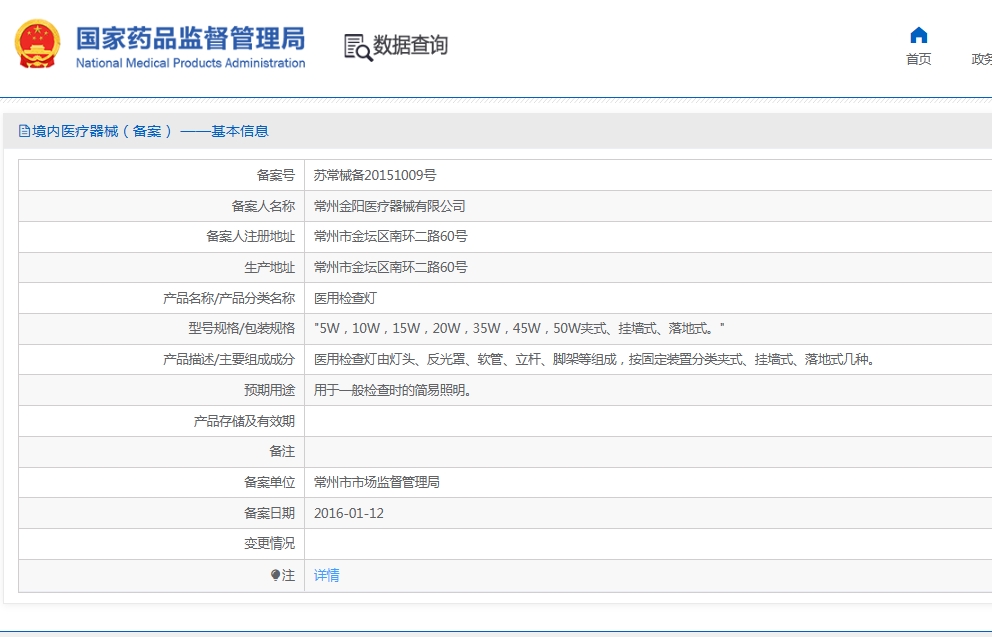Click the 数据查询 magnifier document icon
992x637 pixels.
357,47
